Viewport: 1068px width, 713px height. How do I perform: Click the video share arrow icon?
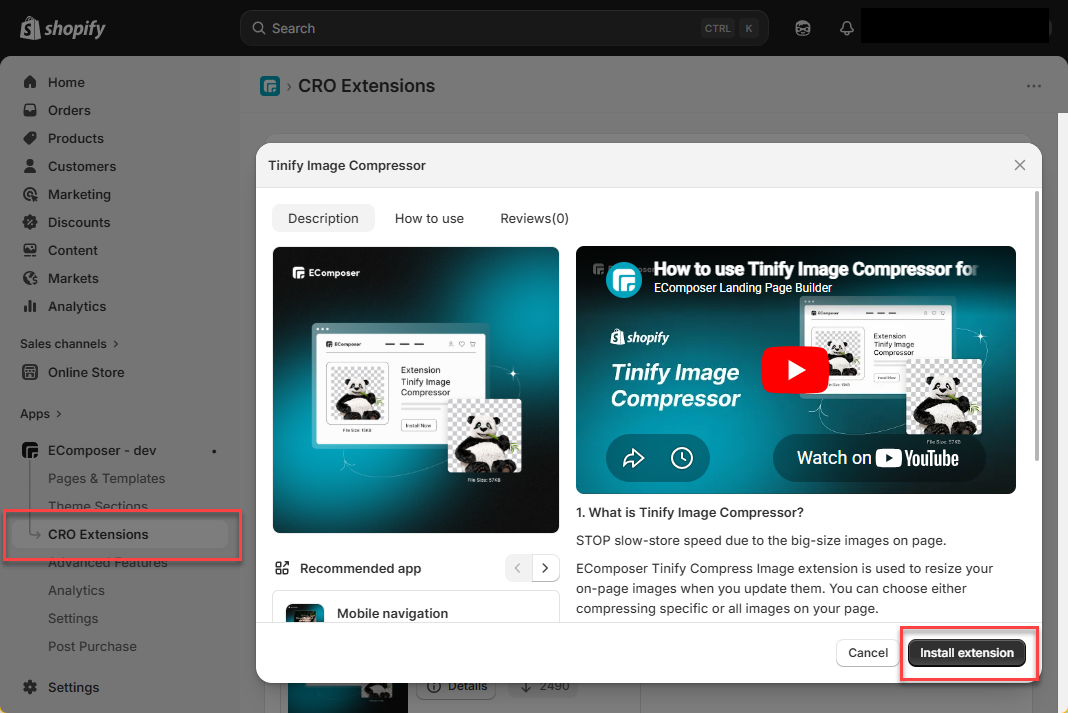(633, 458)
